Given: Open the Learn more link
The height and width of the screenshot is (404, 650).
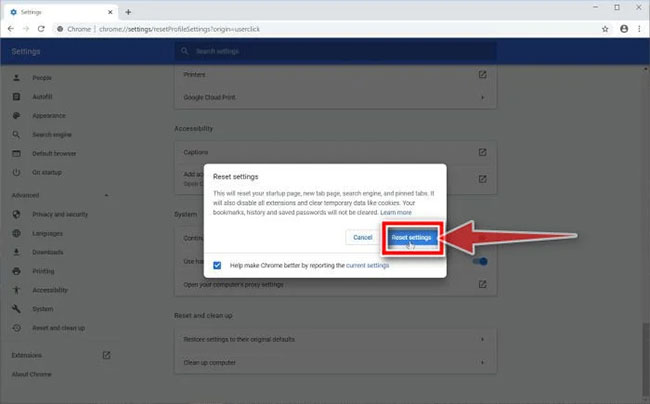Looking at the screenshot, I should (396, 213).
